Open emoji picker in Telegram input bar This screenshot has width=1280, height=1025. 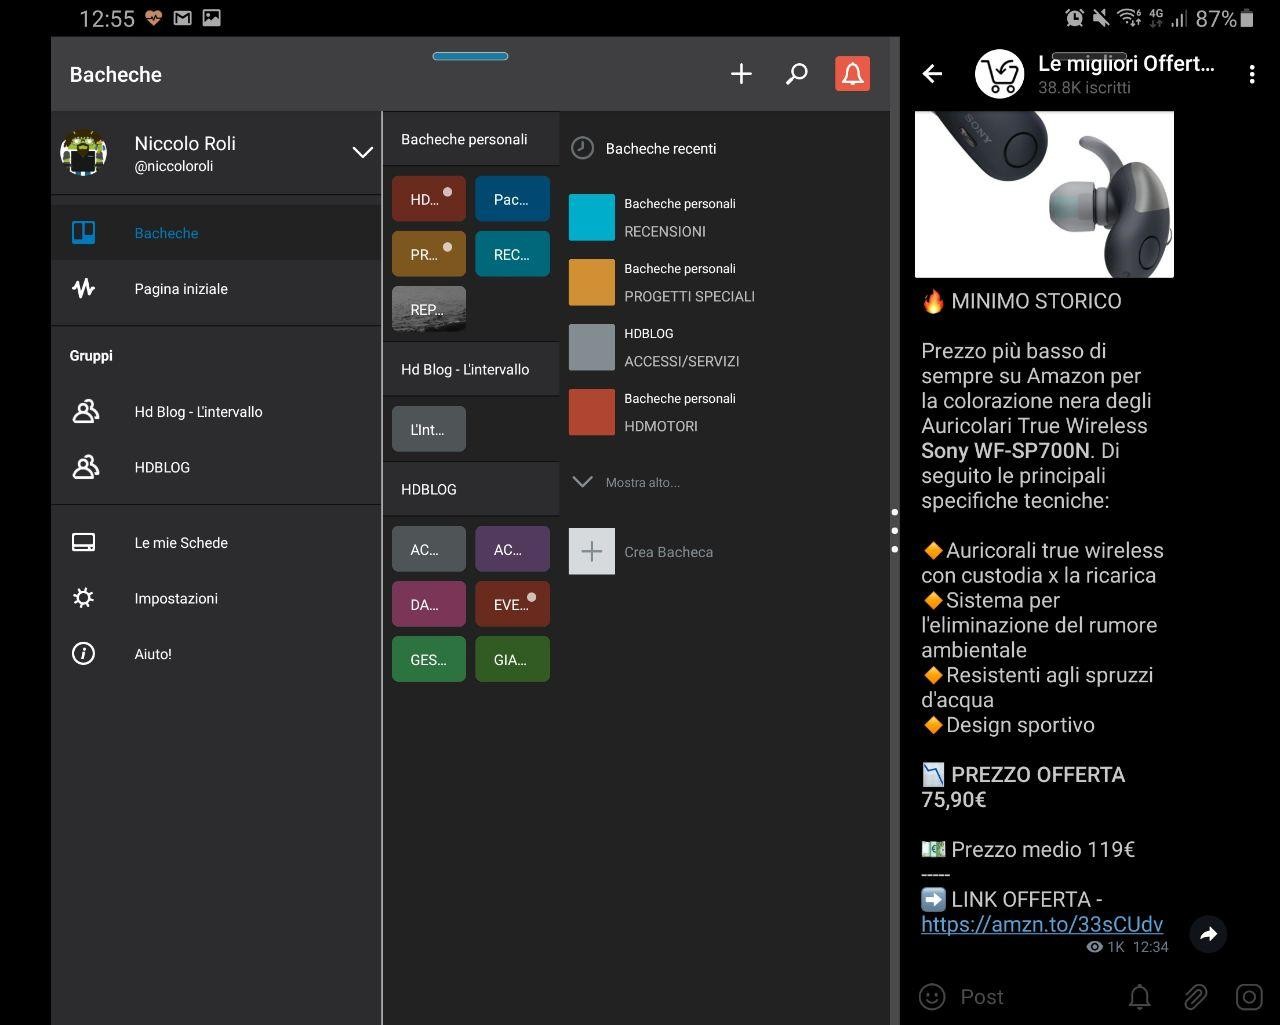click(932, 997)
